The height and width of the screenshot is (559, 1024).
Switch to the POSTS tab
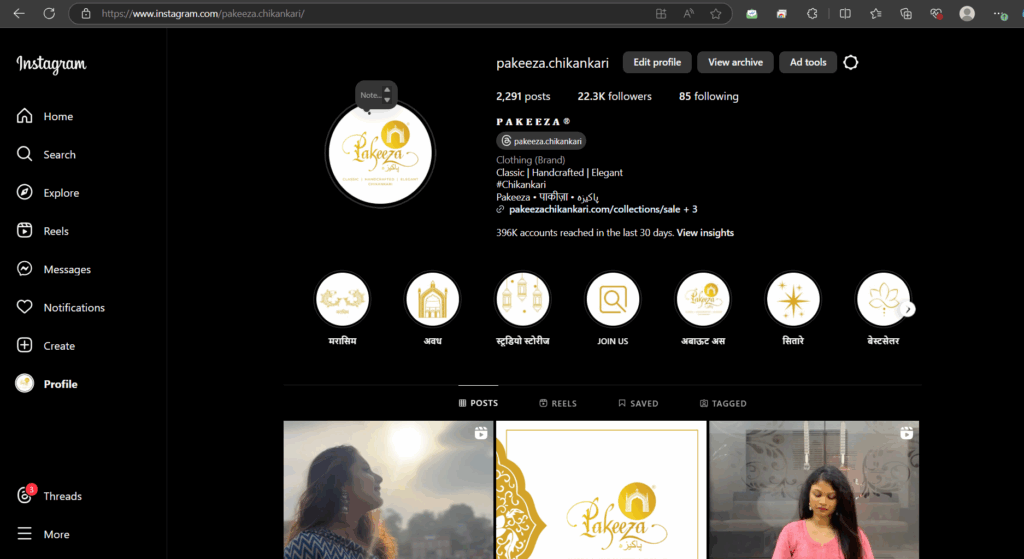pyautogui.click(x=478, y=403)
